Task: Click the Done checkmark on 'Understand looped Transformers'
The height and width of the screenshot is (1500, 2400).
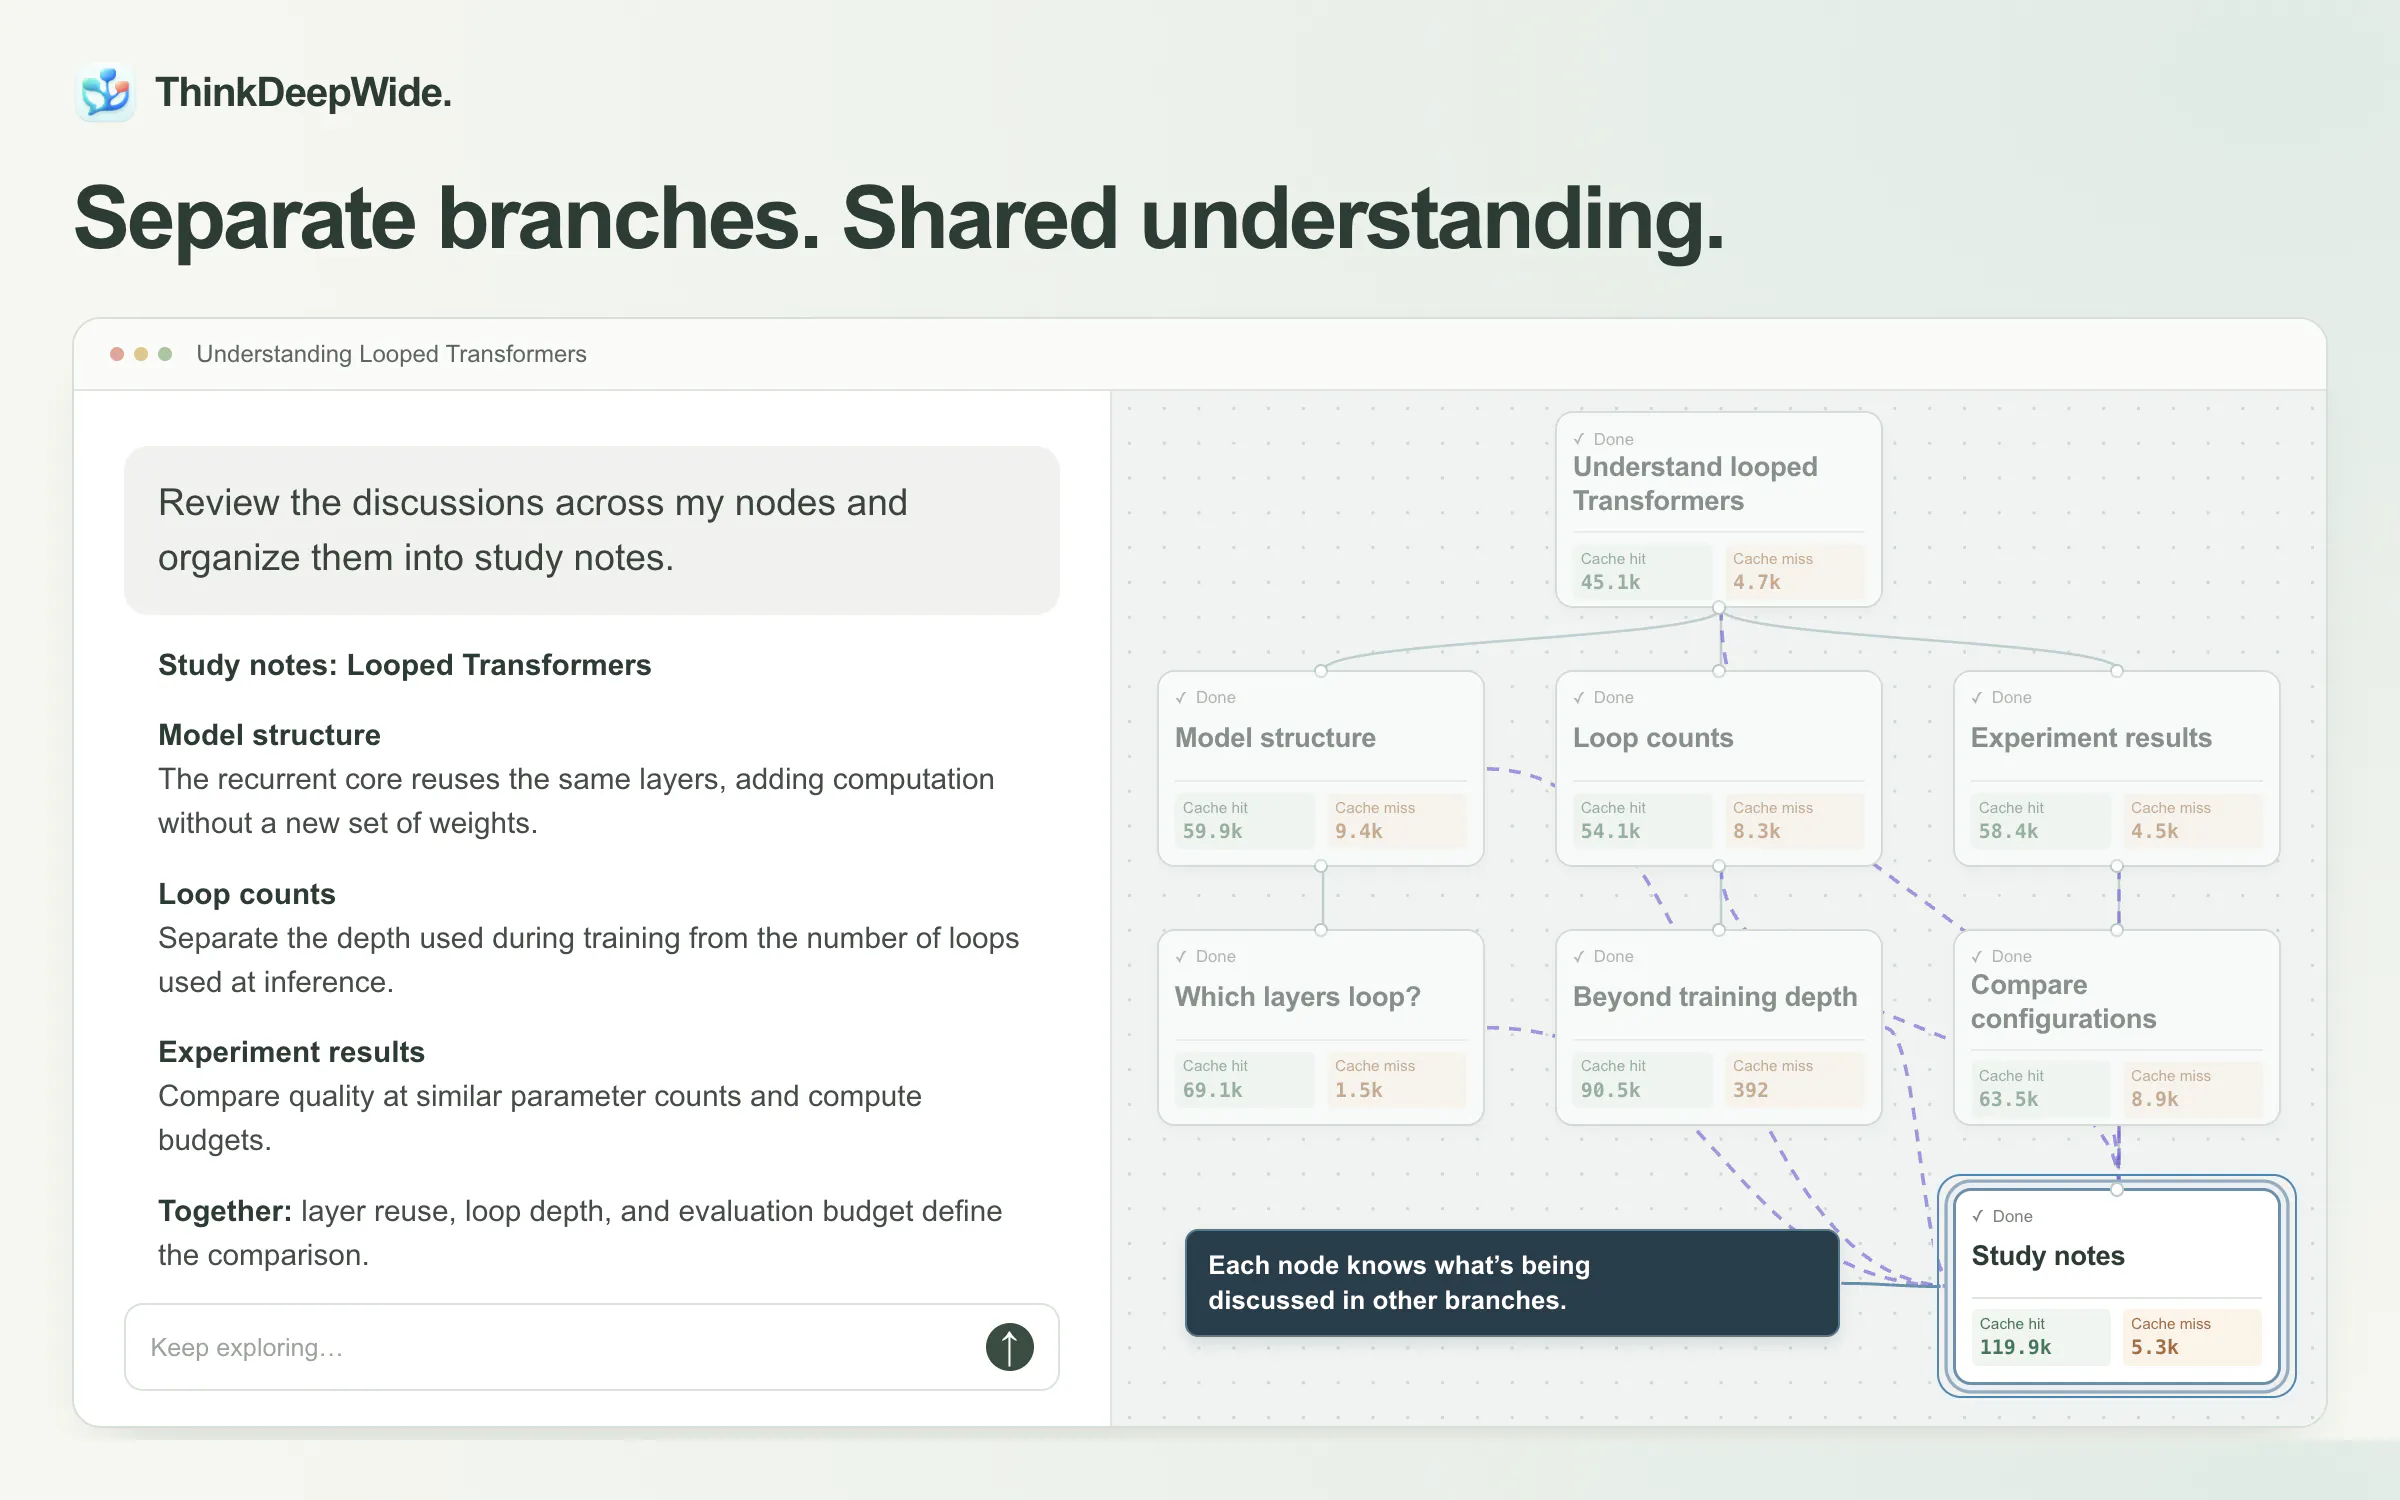Action: tap(1578, 439)
